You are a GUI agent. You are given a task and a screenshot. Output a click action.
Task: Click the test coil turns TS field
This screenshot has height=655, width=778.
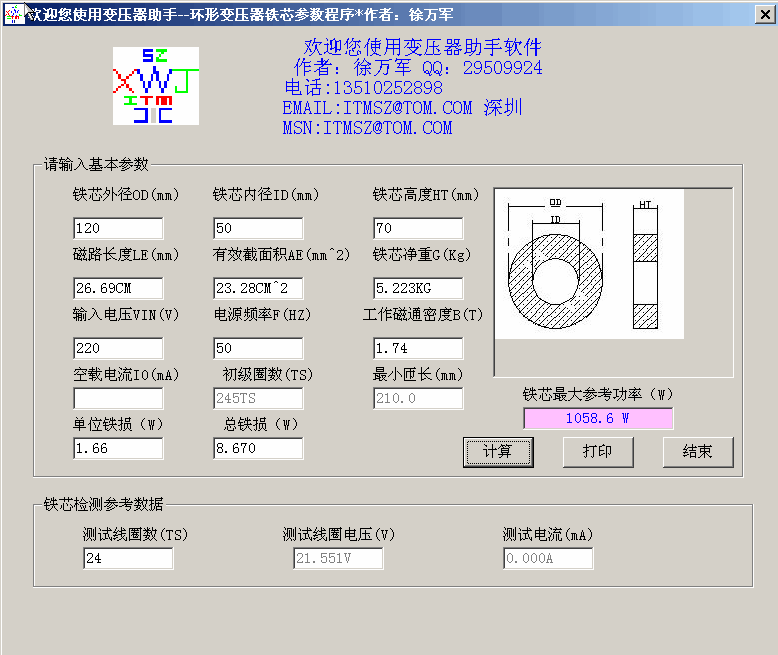127,558
